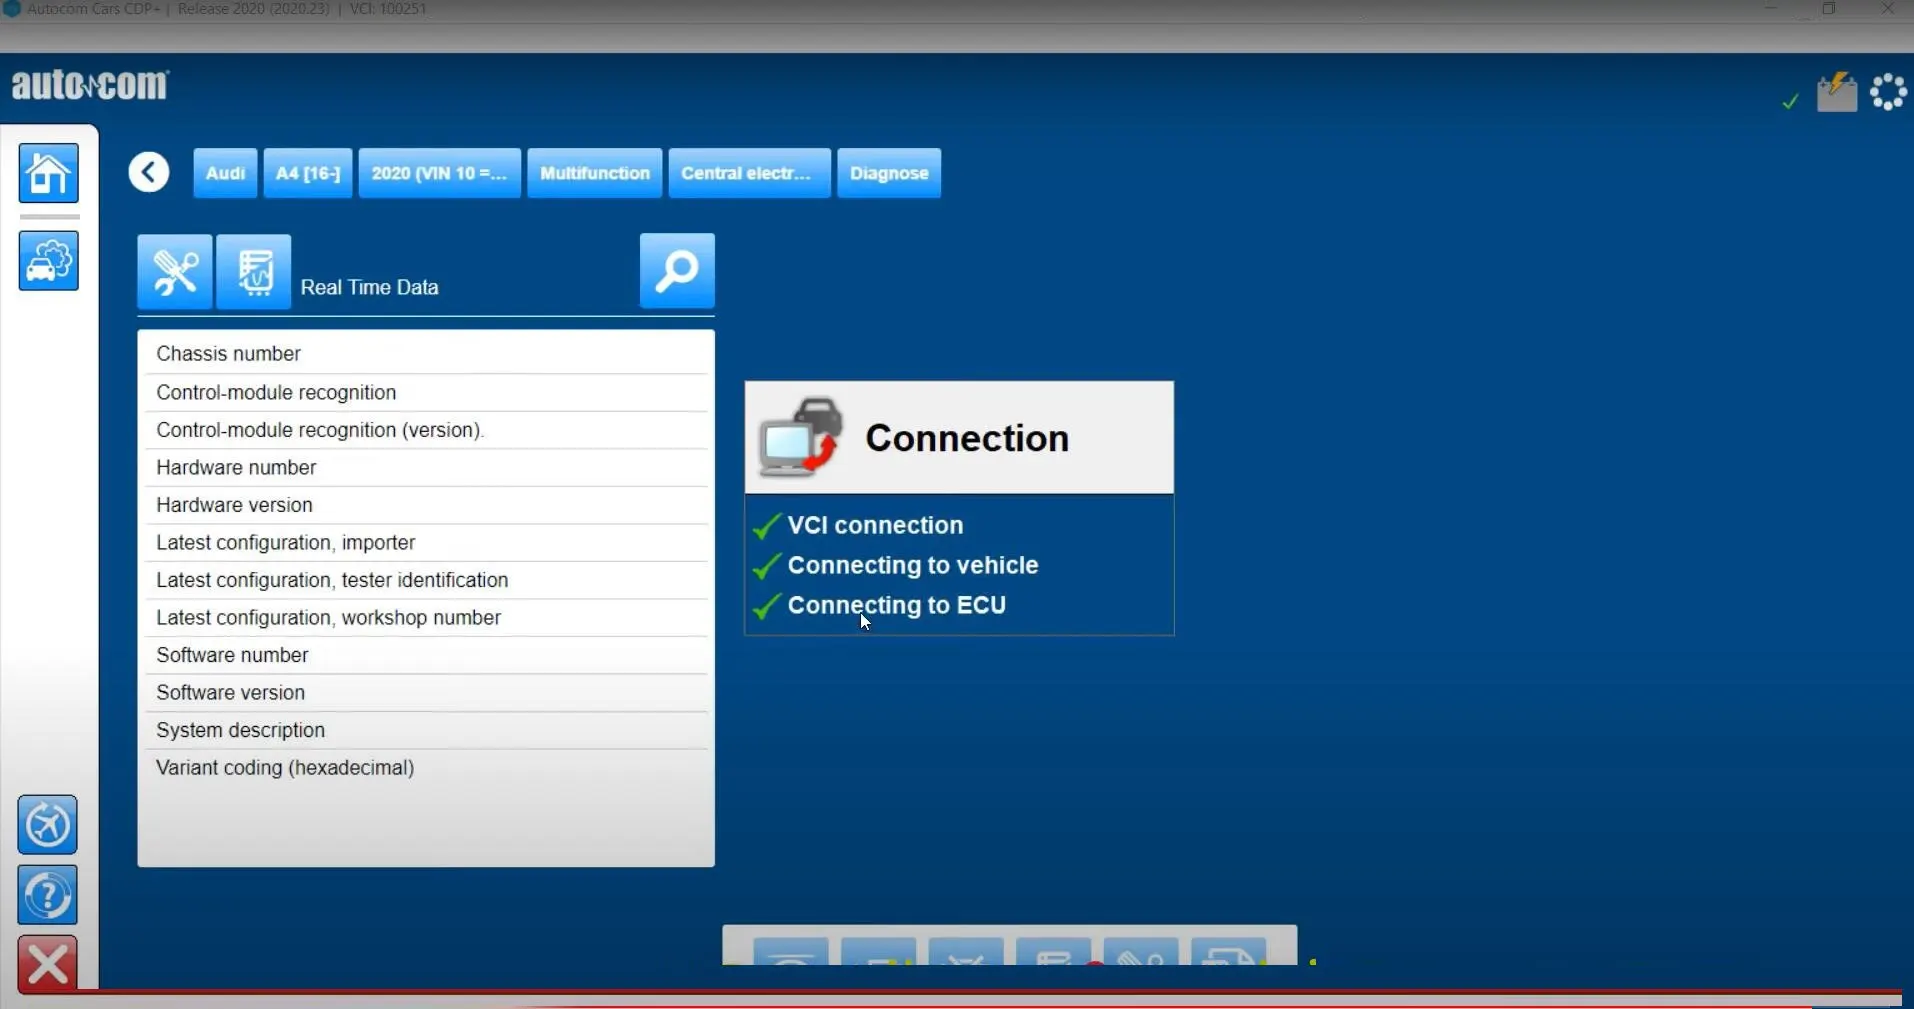The height and width of the screenshot is (1009, 1914).
Task: Click the Connecting to ECU status line
Action: coord(879,605)
